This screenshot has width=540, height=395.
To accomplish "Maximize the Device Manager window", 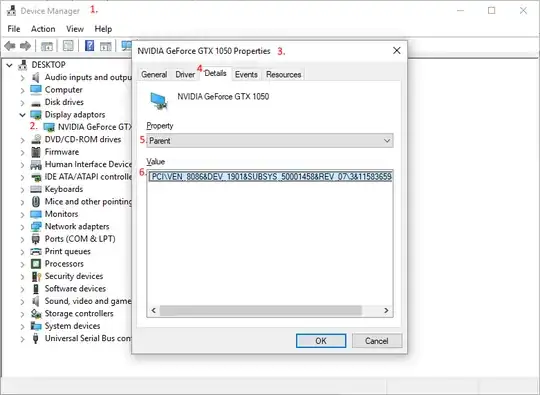I will (492, 11).
